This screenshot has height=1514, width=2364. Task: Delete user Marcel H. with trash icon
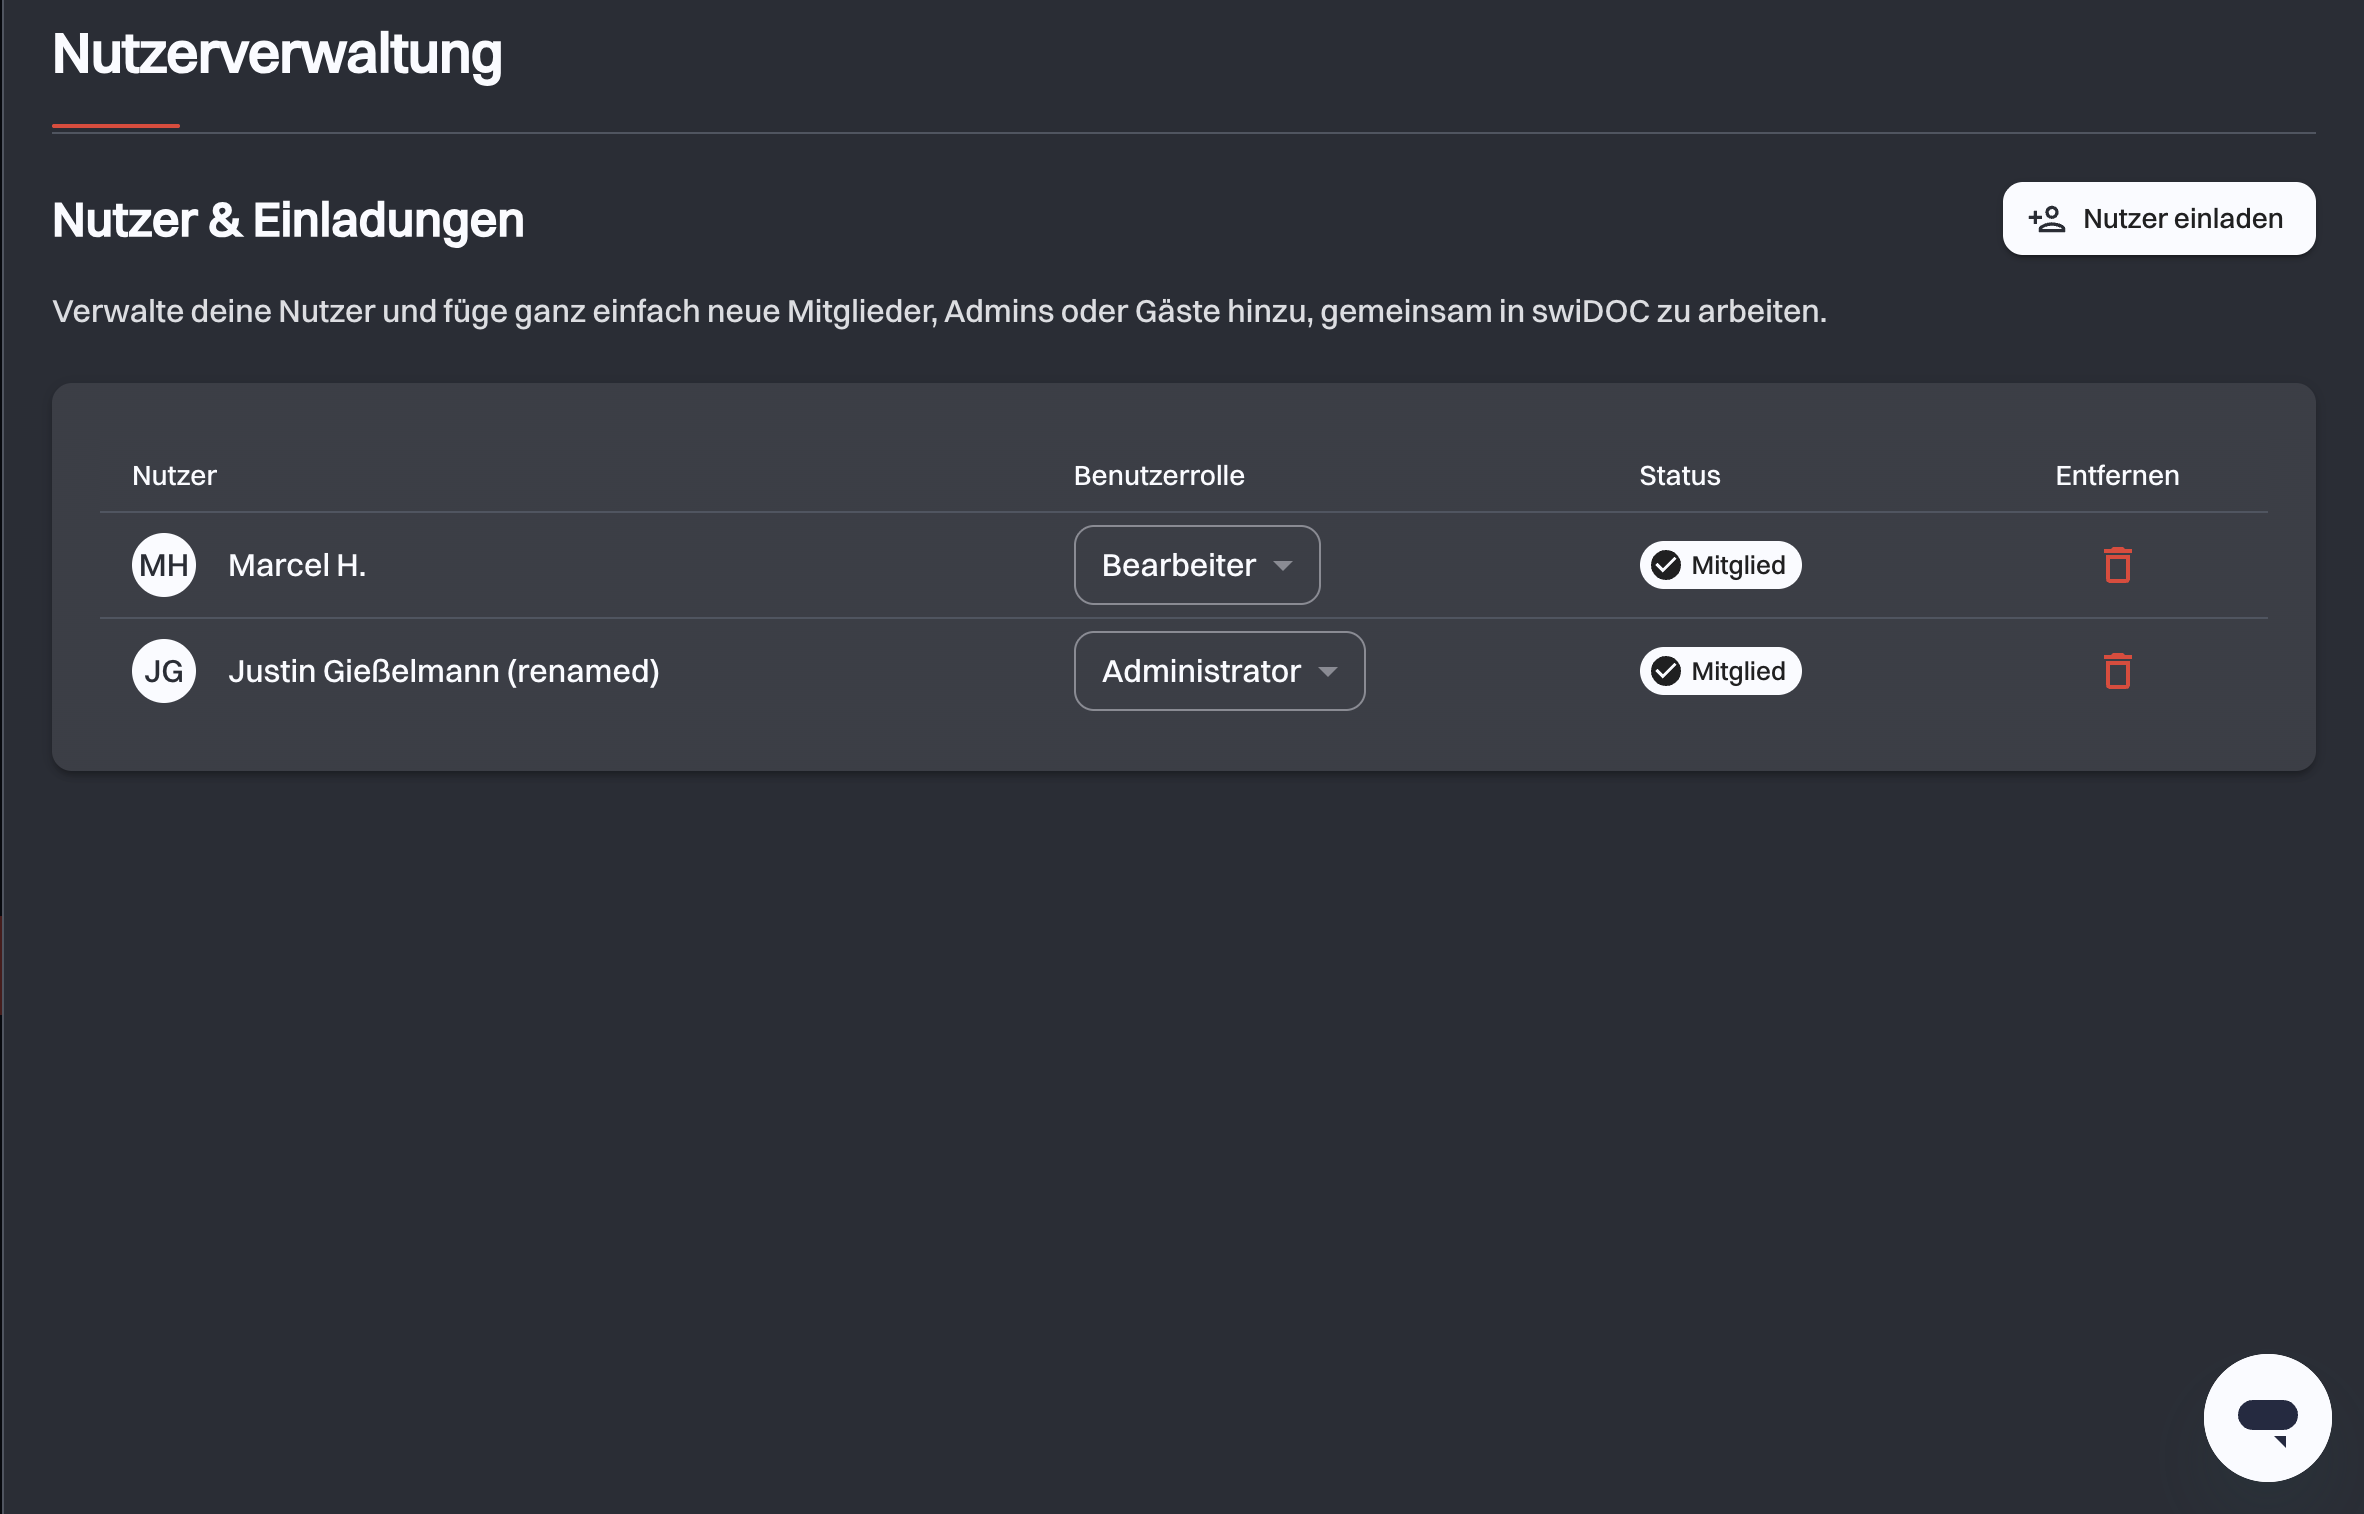click(2117, 565)
